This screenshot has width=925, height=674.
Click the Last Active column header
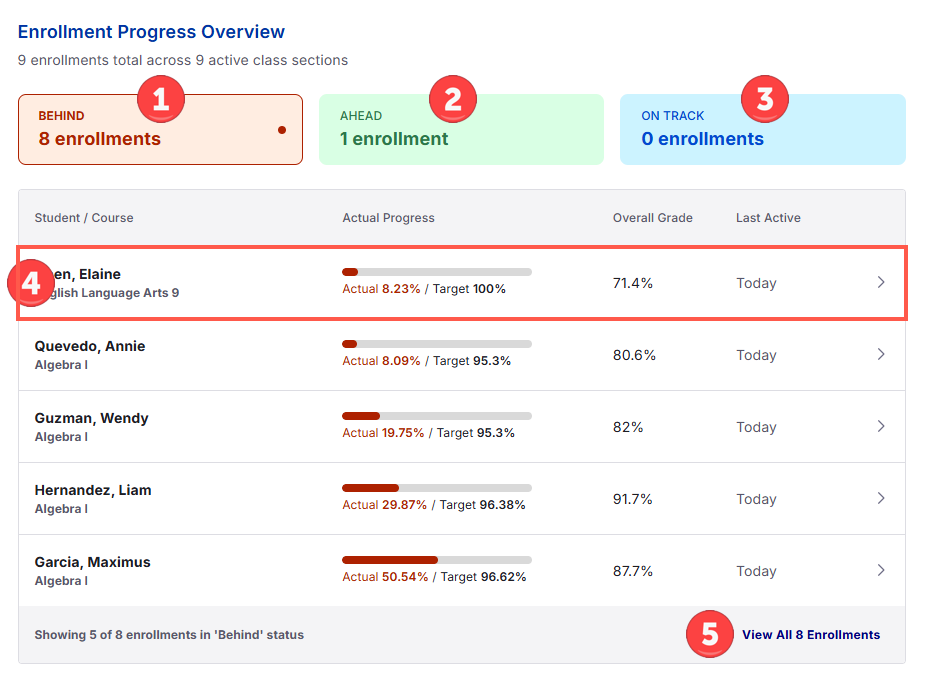coord(768,218)
